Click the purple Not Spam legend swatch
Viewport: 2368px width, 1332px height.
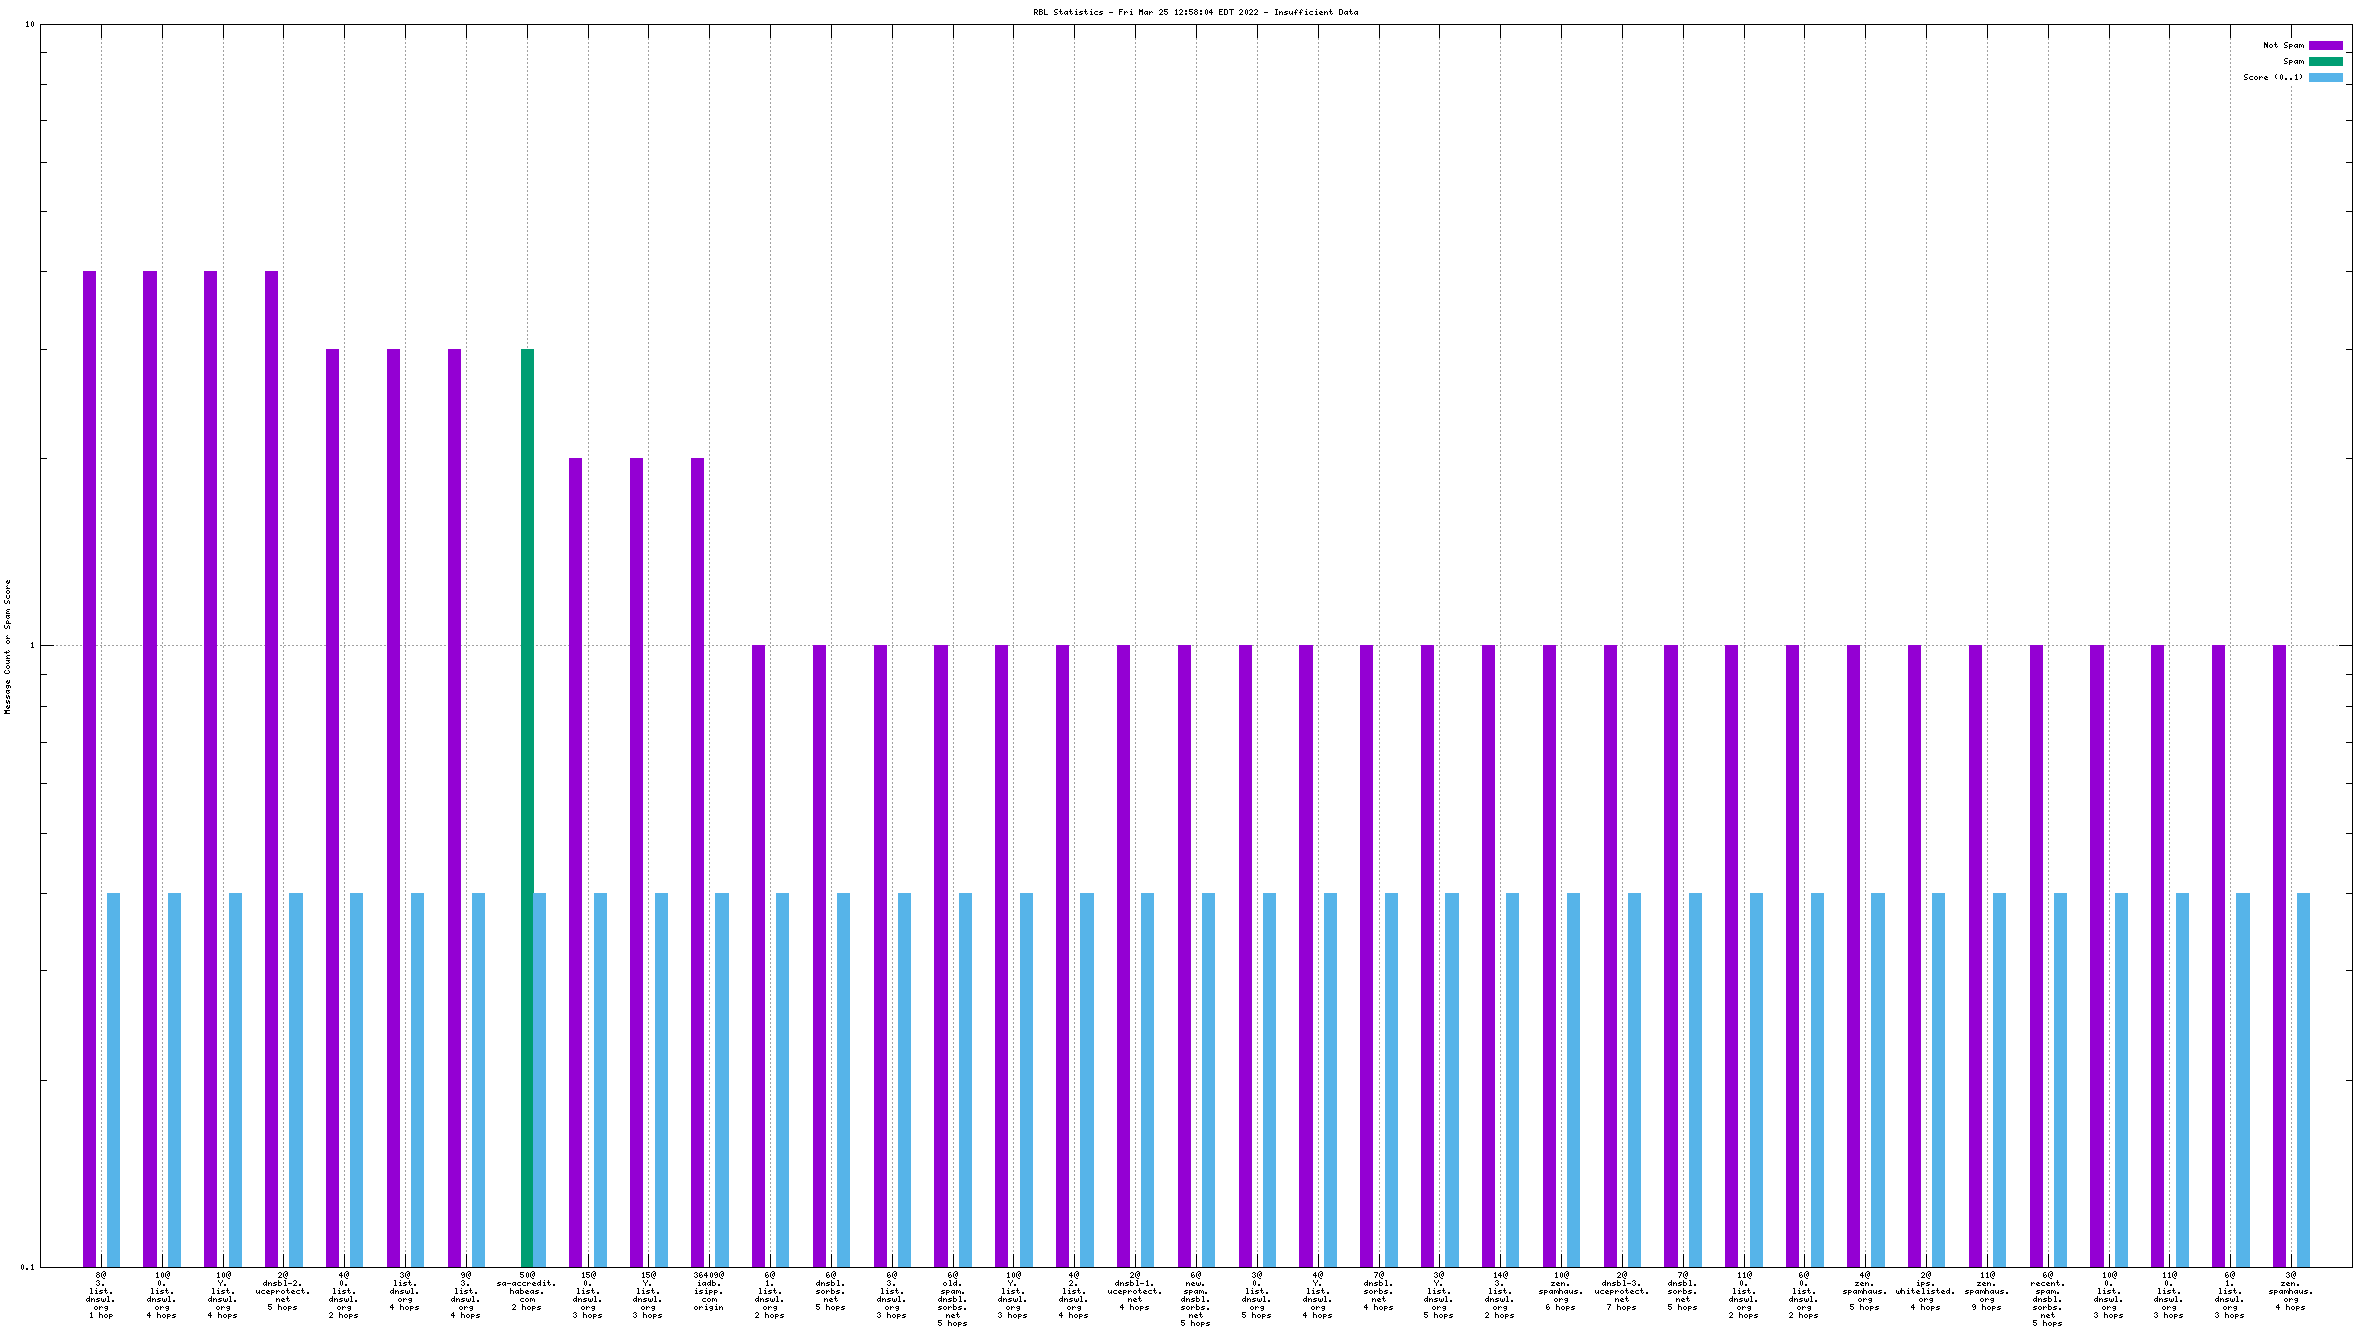[x=2325, y=45]
